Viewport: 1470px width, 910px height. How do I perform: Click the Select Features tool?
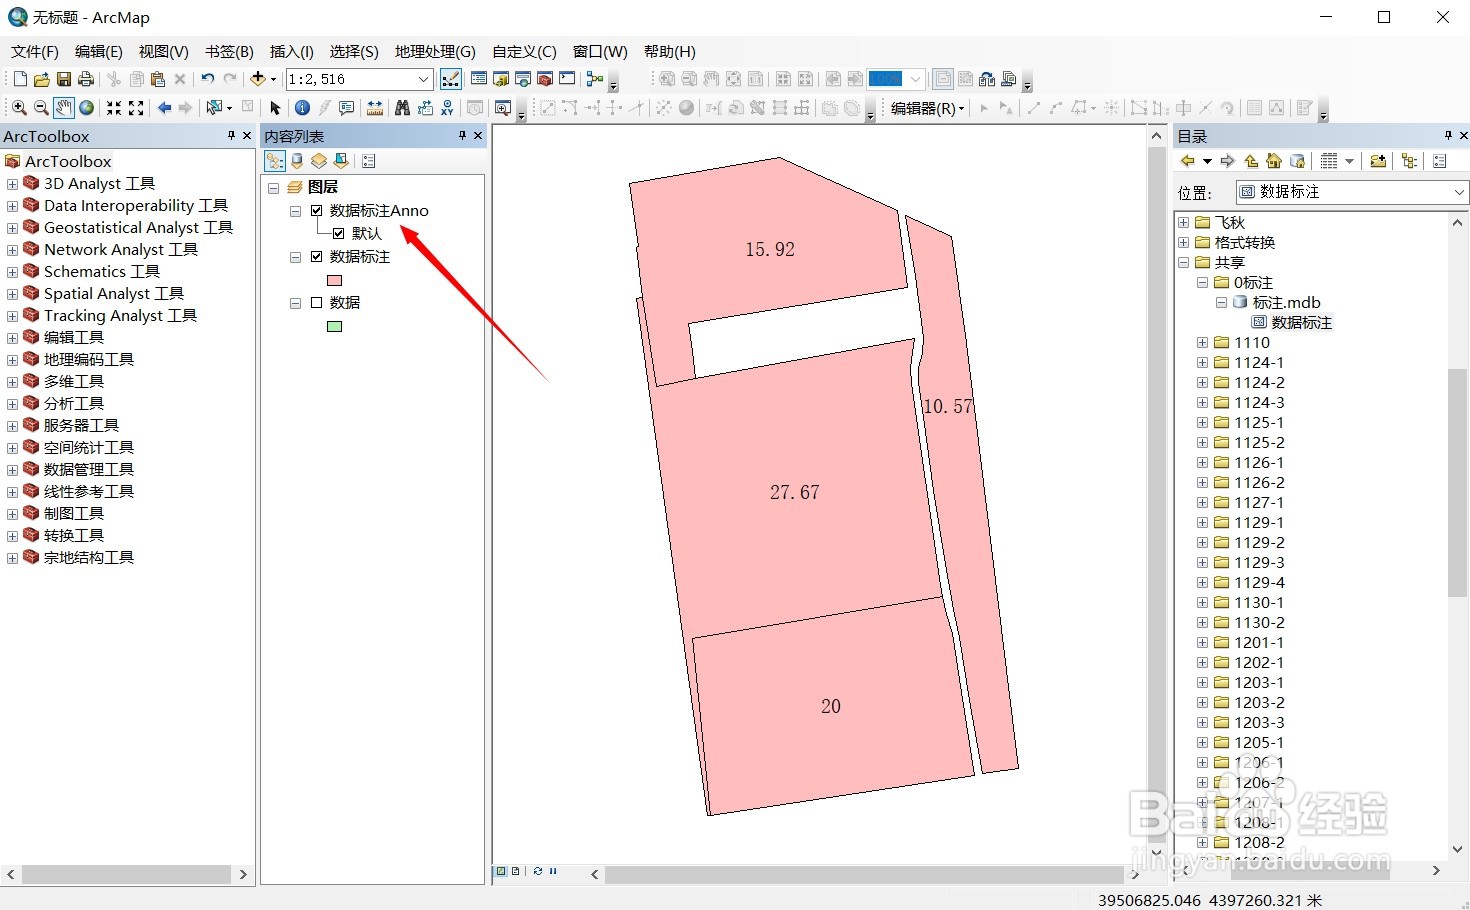click(214, 108)
